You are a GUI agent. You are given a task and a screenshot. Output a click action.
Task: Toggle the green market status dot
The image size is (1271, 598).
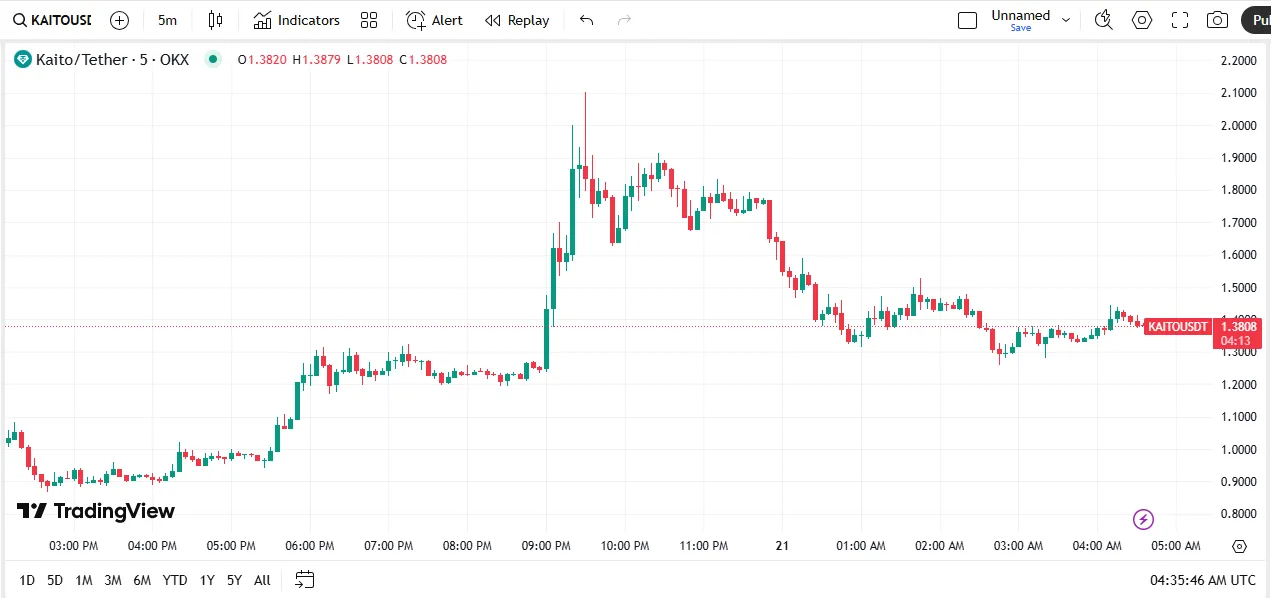[213, 60]
